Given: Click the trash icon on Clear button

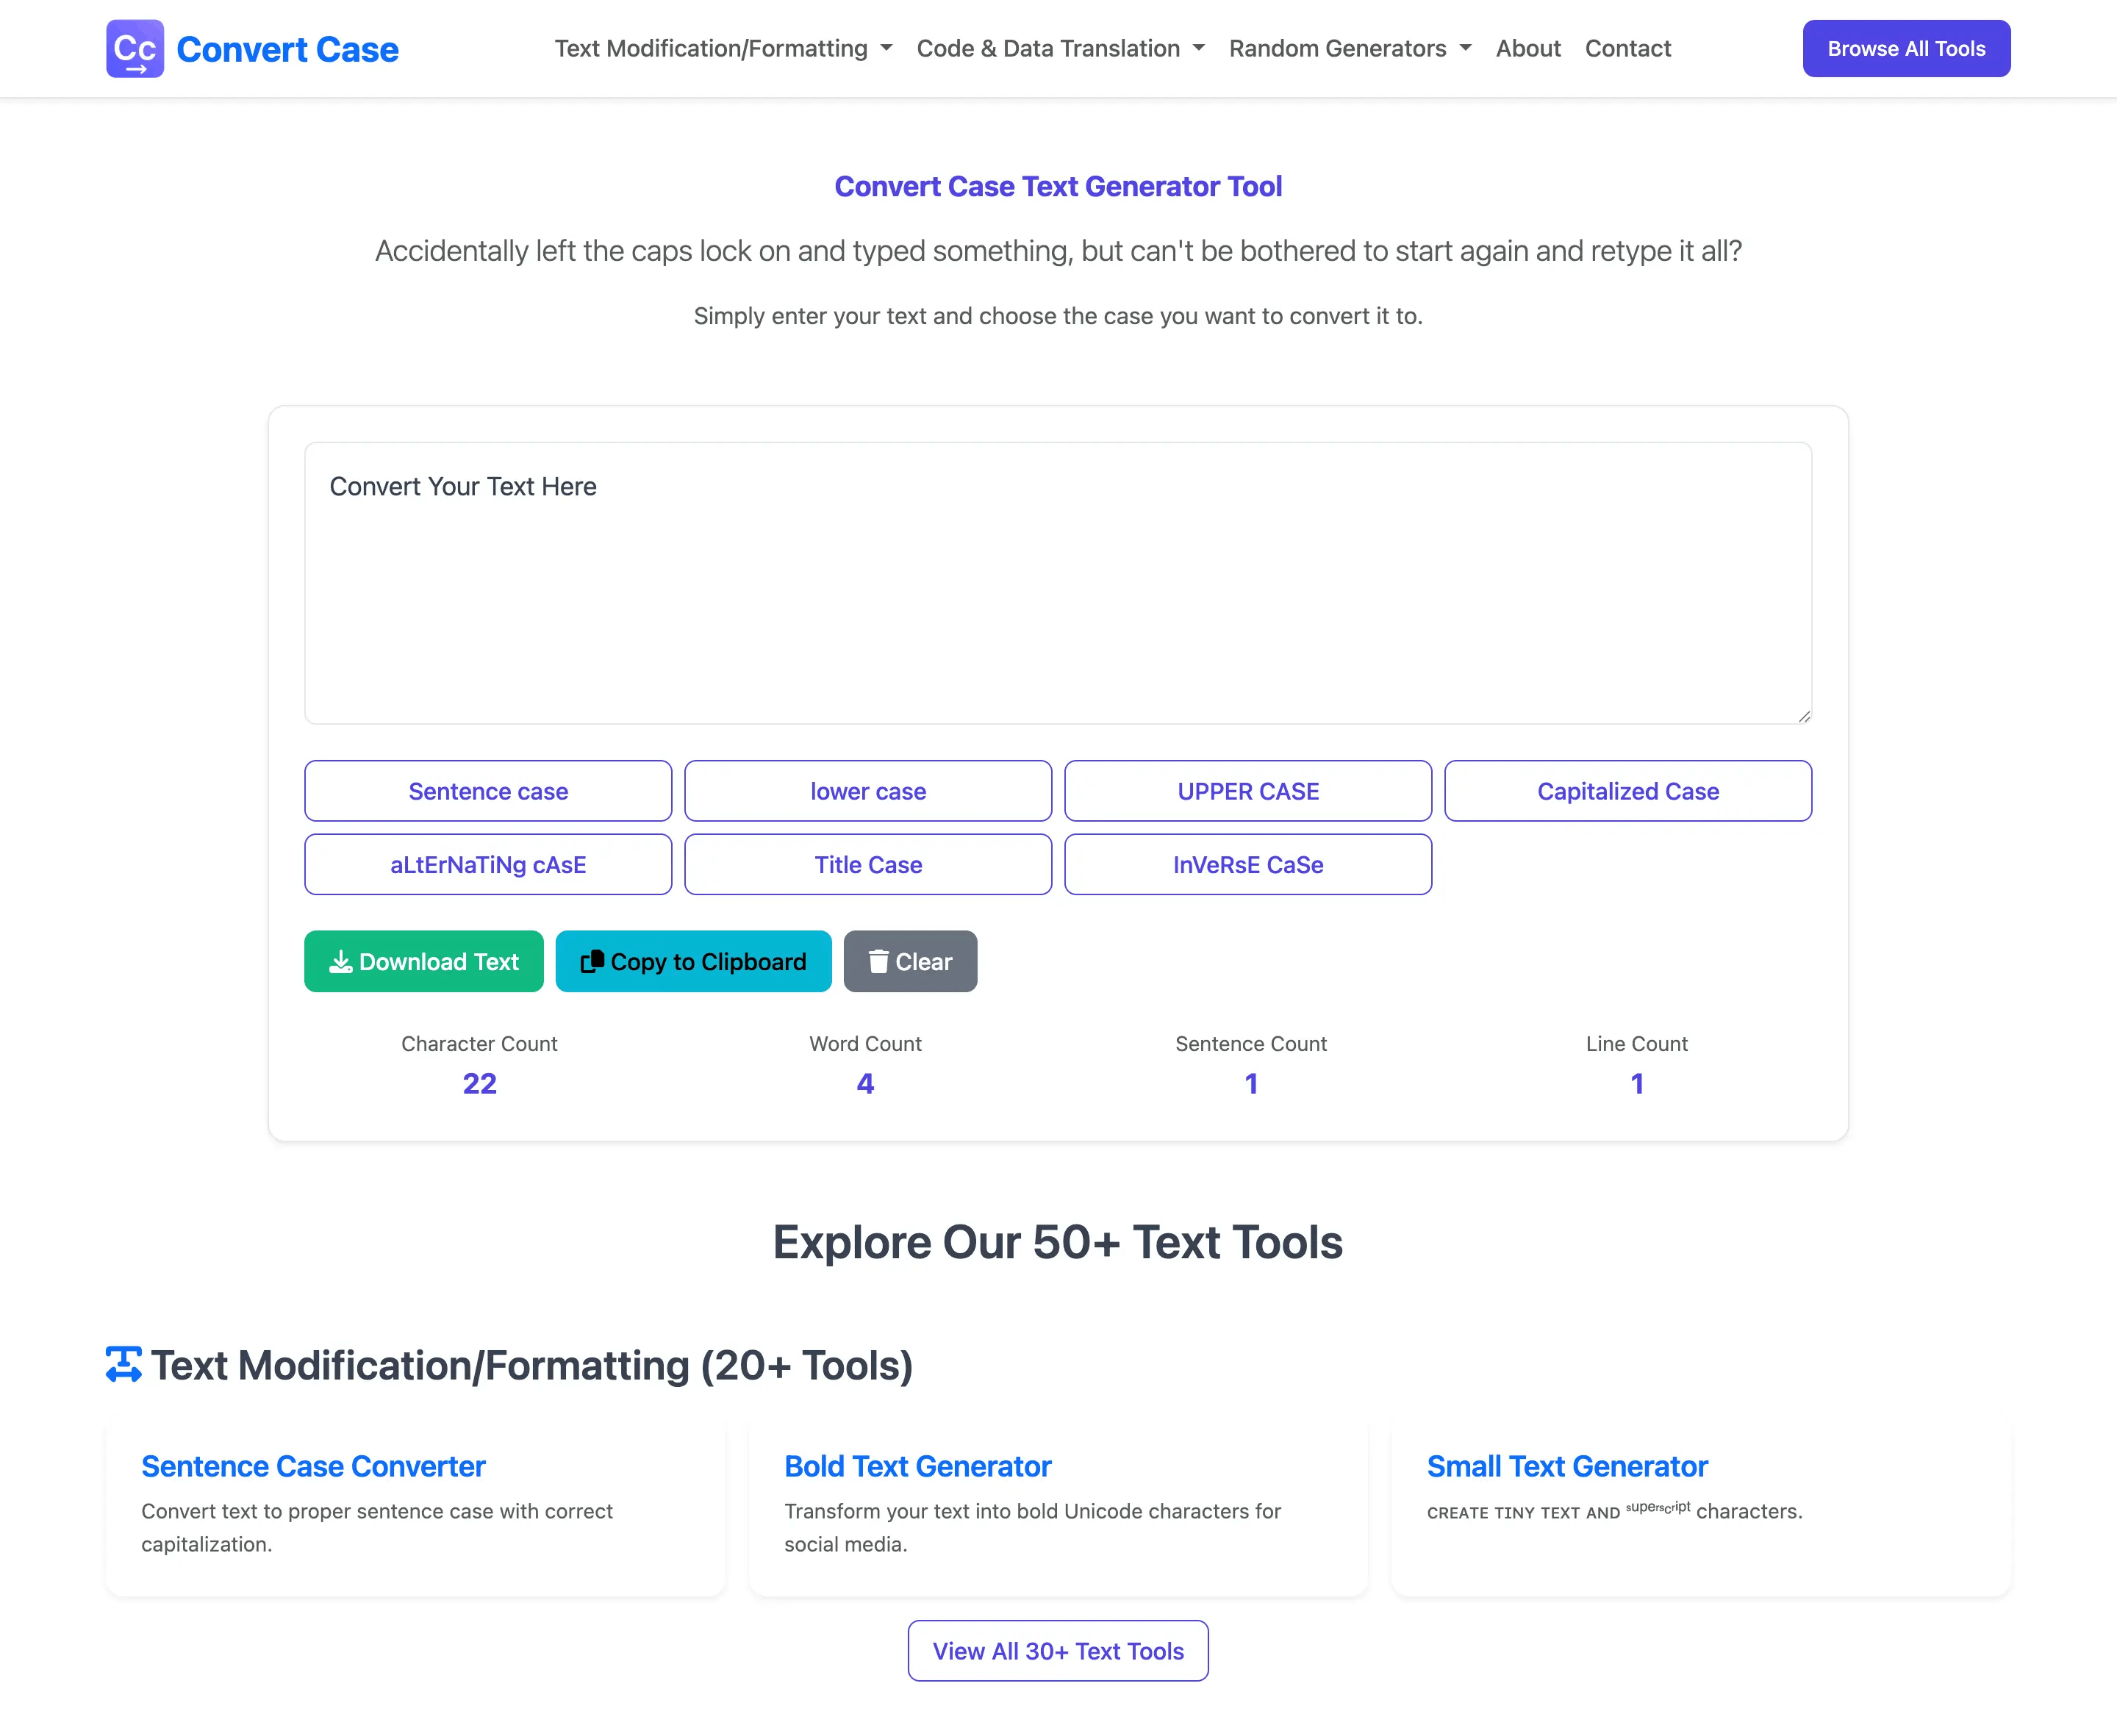Looking at the screenshot, I should (x=878, y=961).
